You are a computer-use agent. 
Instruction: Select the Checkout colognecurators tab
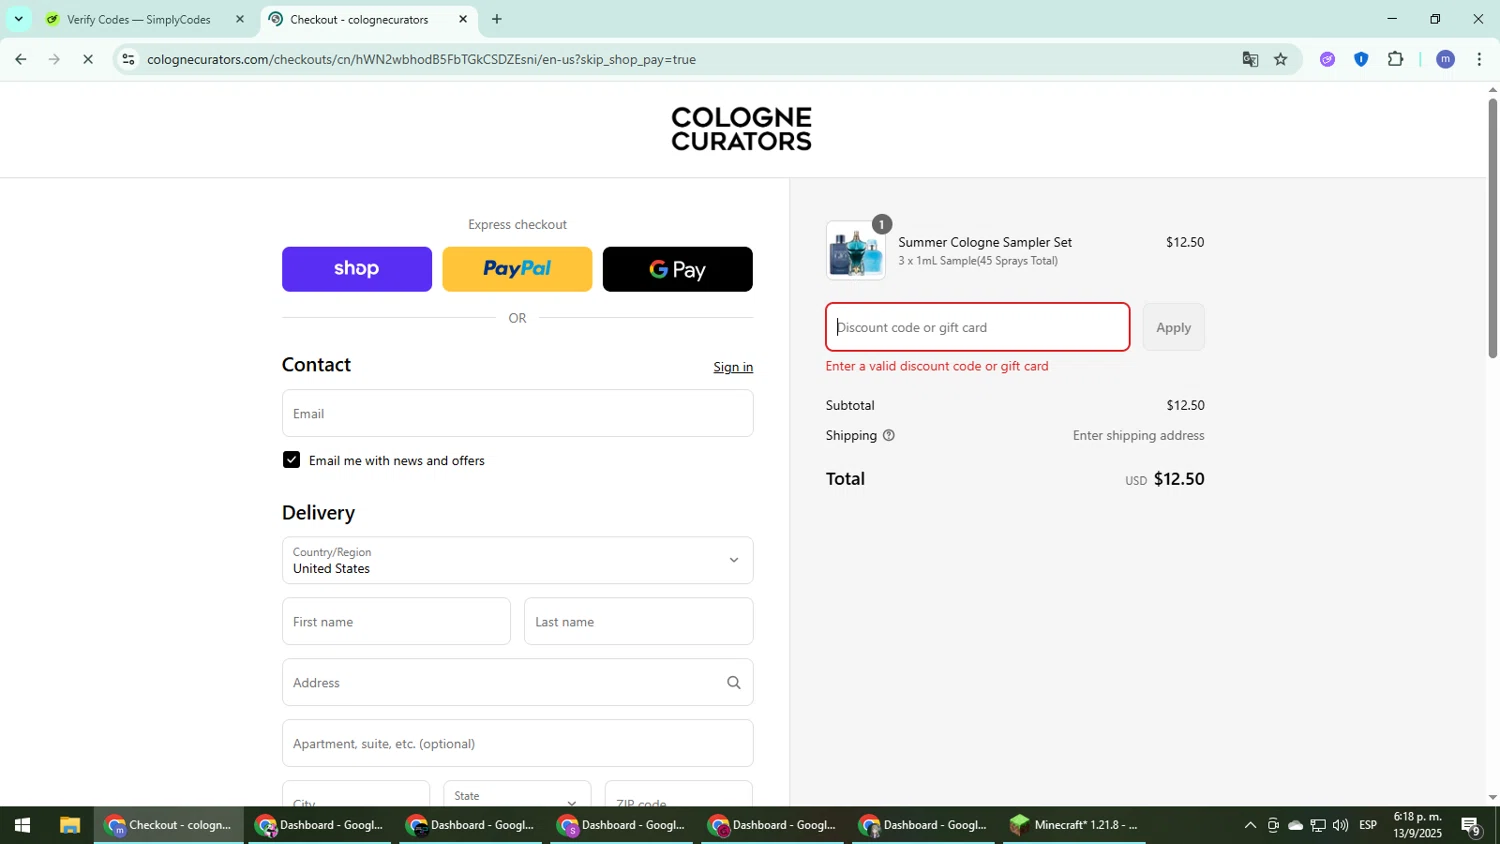coord(360,19)
